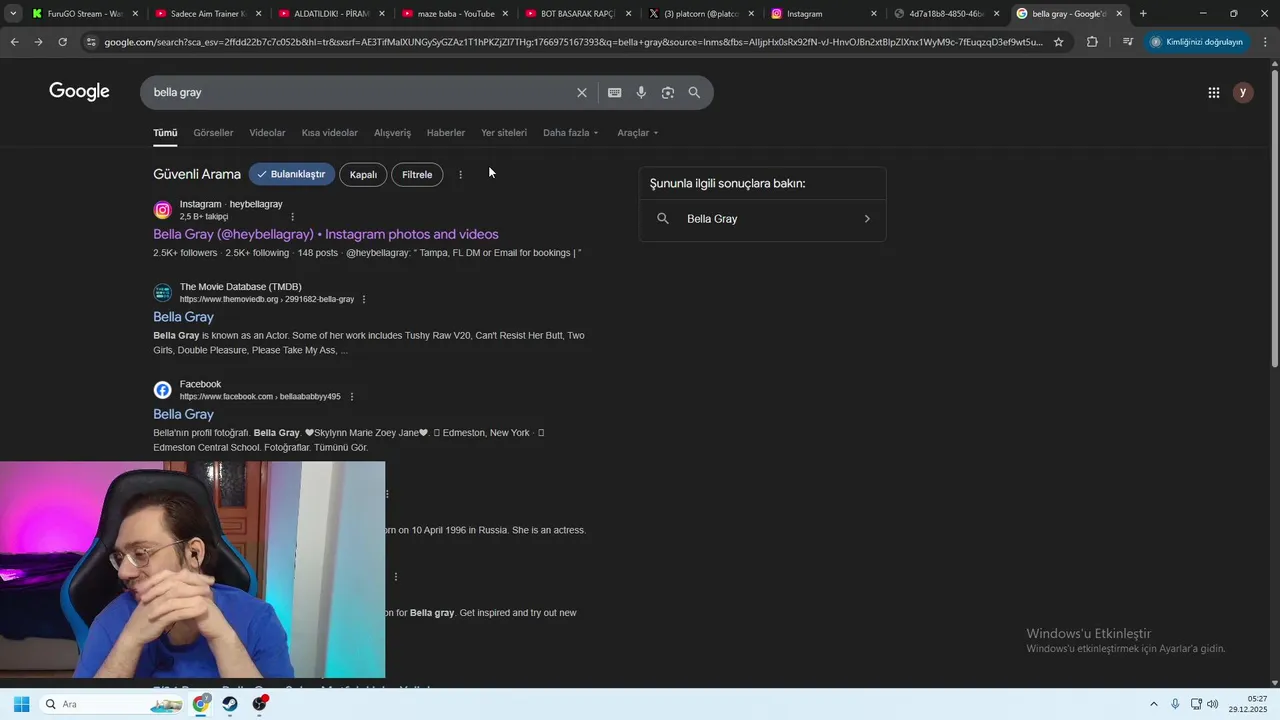Image resolution: width=1280 pixels, height=720 pixels.
Task: Search by image with the camera lens icon
Action: click(x=668, y=92)
